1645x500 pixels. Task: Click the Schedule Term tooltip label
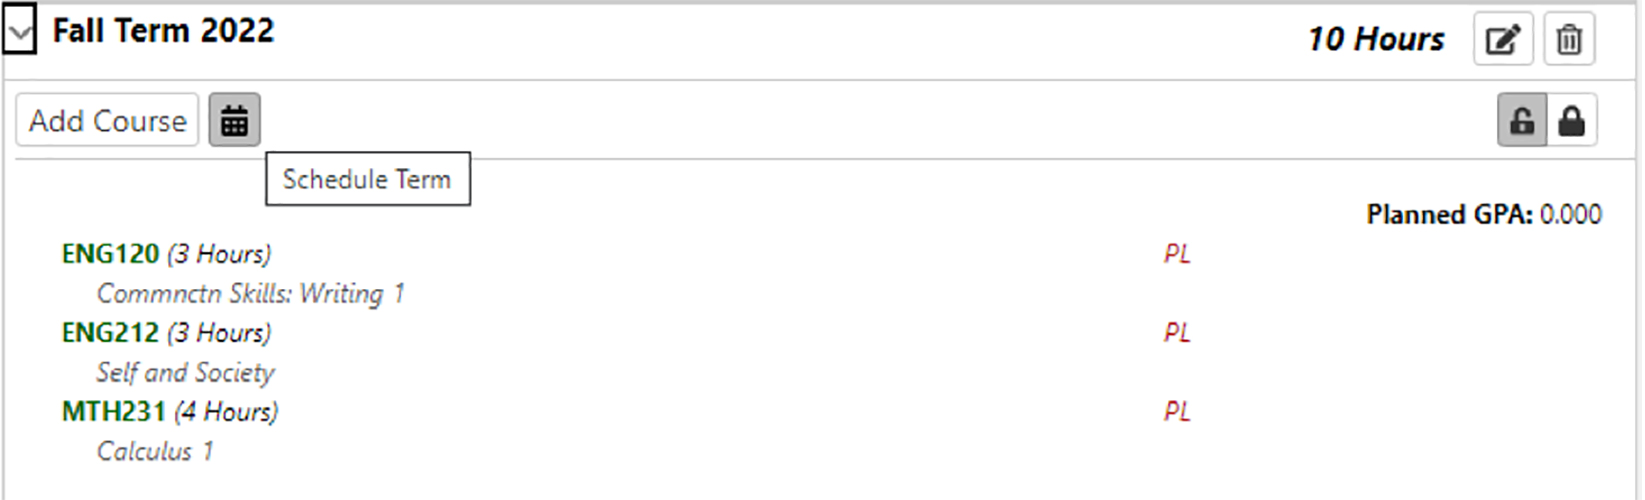point(367,179)
